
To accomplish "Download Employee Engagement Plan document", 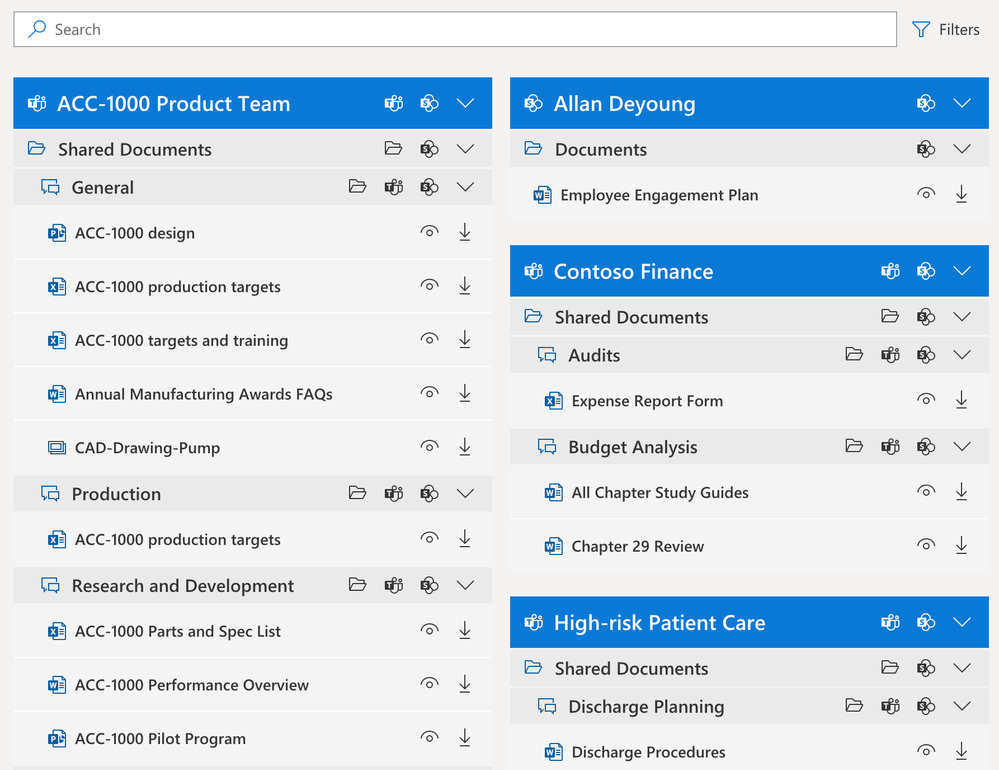I will coord(961,194).
